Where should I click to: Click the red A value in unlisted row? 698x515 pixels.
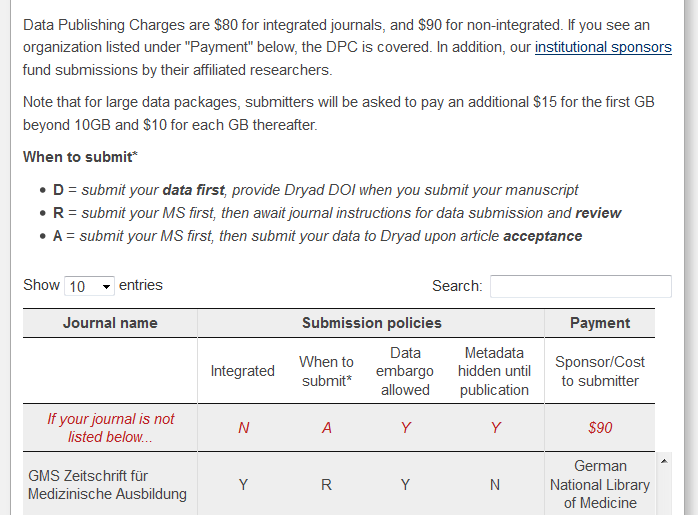(326, 428)
